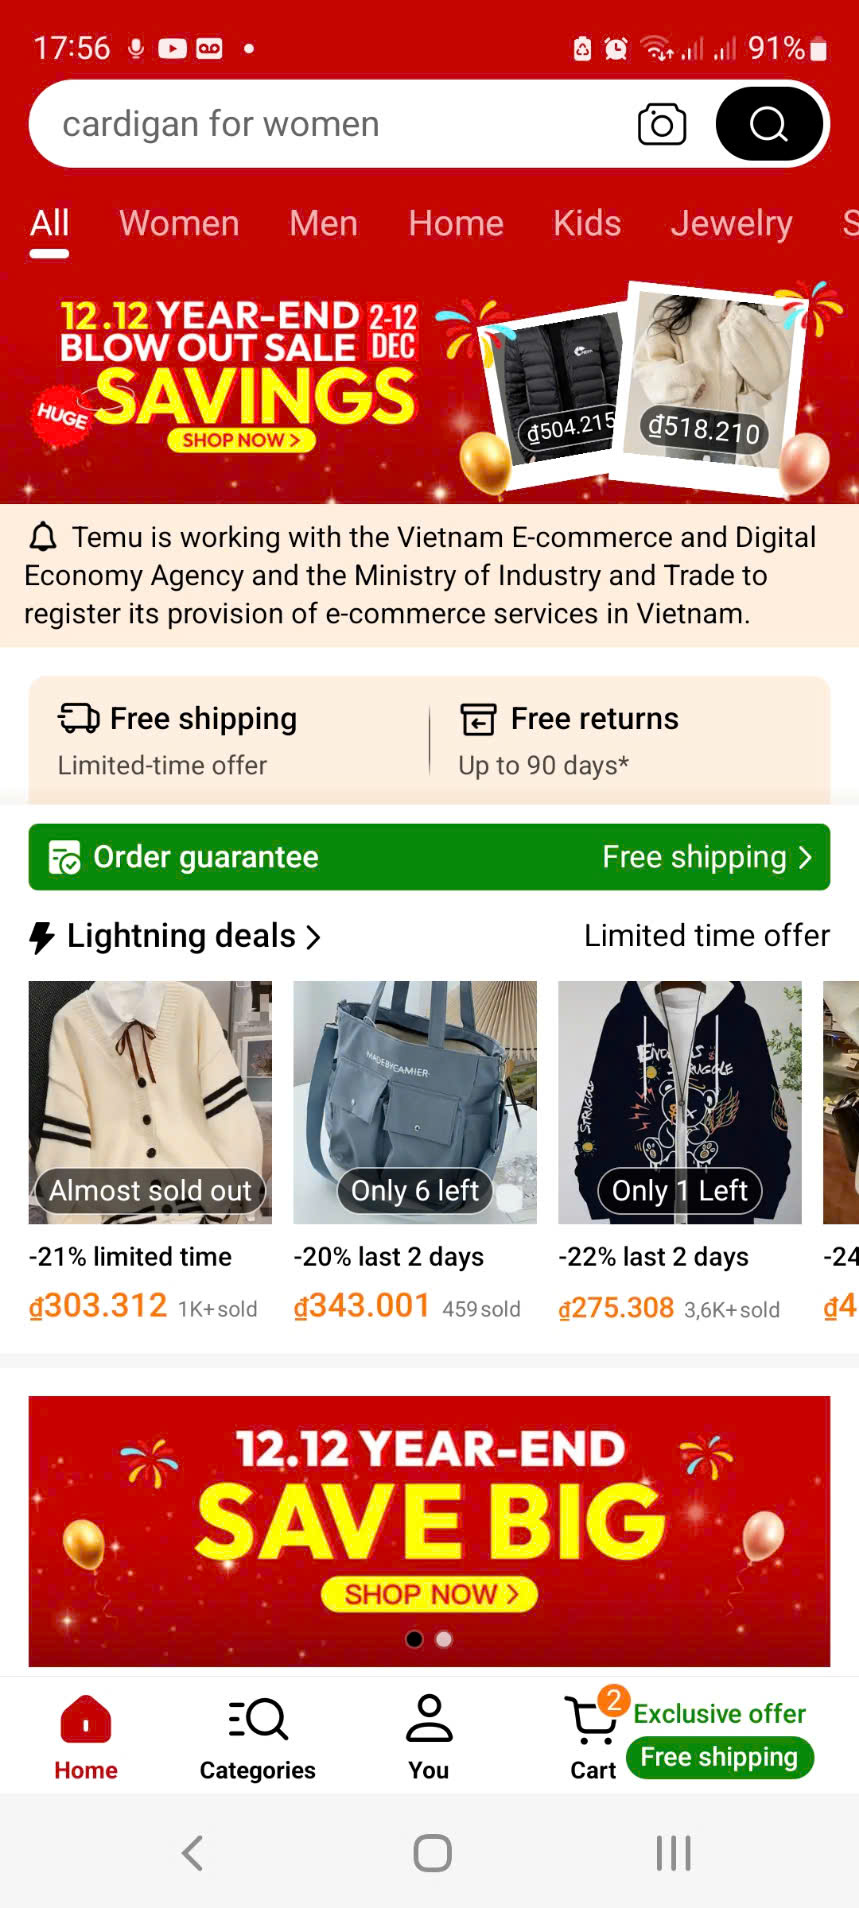Tap the green Free shipping badge near Cart
The image size is (859, 1908).
point(720,1757)
